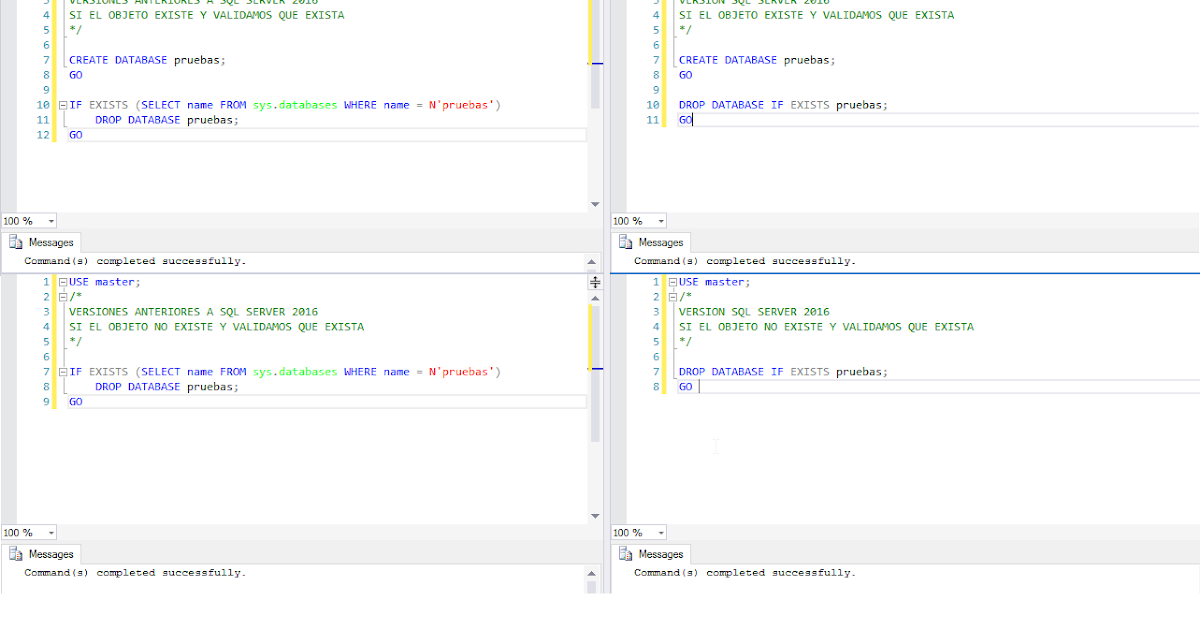Click the scroll-down arrow on top-left editor scrollbar

(x=594, y=204)
